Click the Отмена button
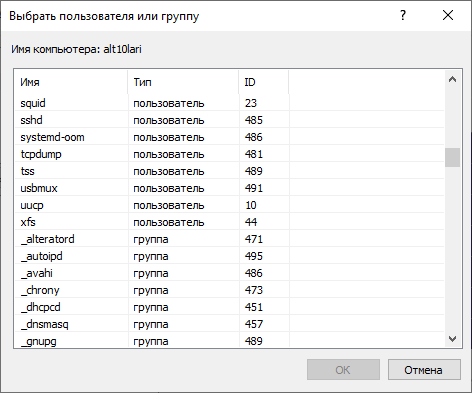Image resolution: width=472 pixels, height=393 pixels. pos(424,370)
